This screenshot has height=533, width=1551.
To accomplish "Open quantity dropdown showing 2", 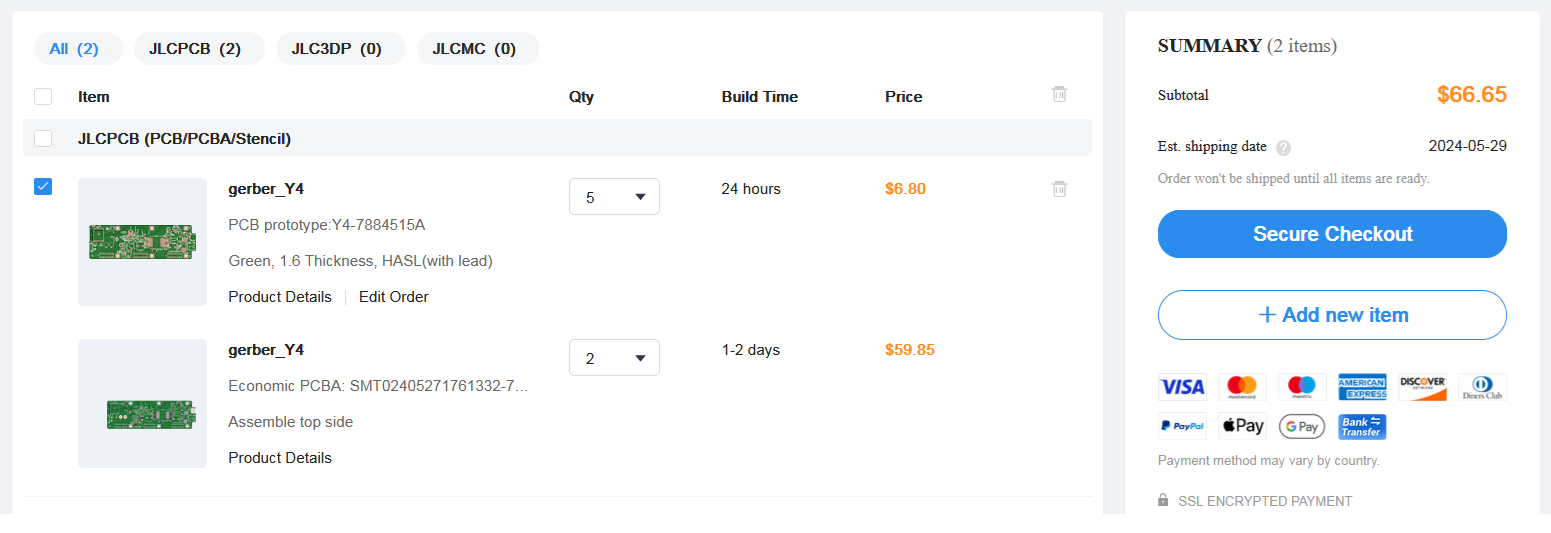I will [614, 358].
